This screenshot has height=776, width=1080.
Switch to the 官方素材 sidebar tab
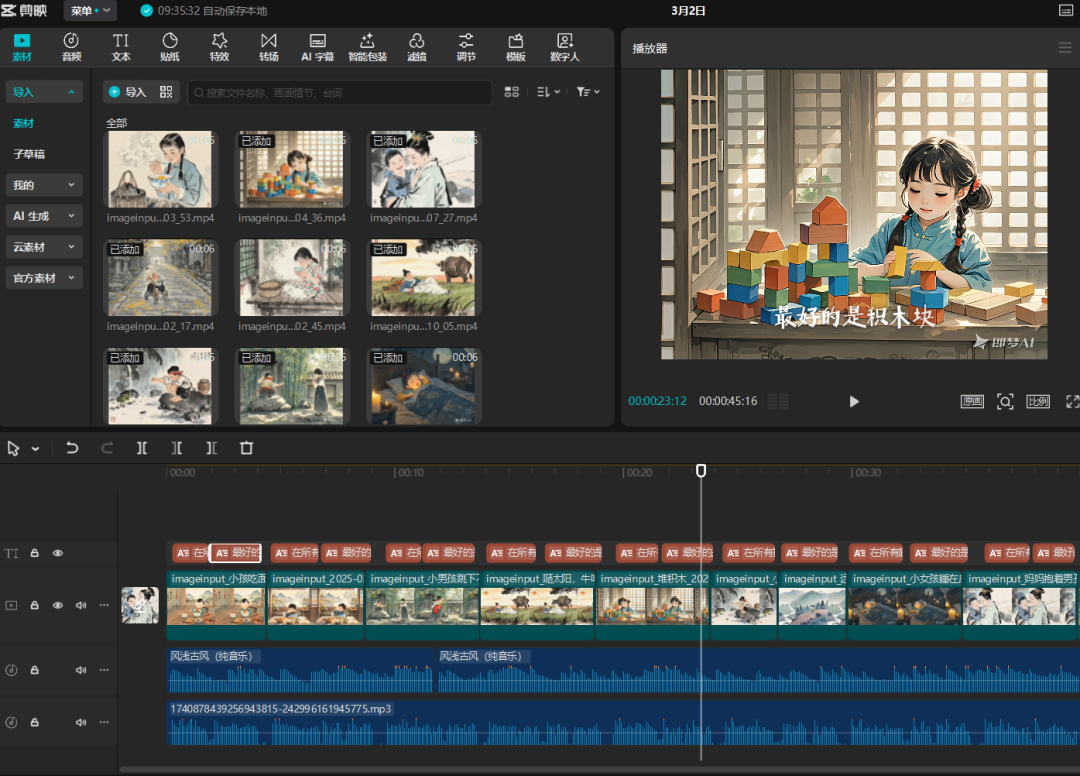tap(44, 277)
